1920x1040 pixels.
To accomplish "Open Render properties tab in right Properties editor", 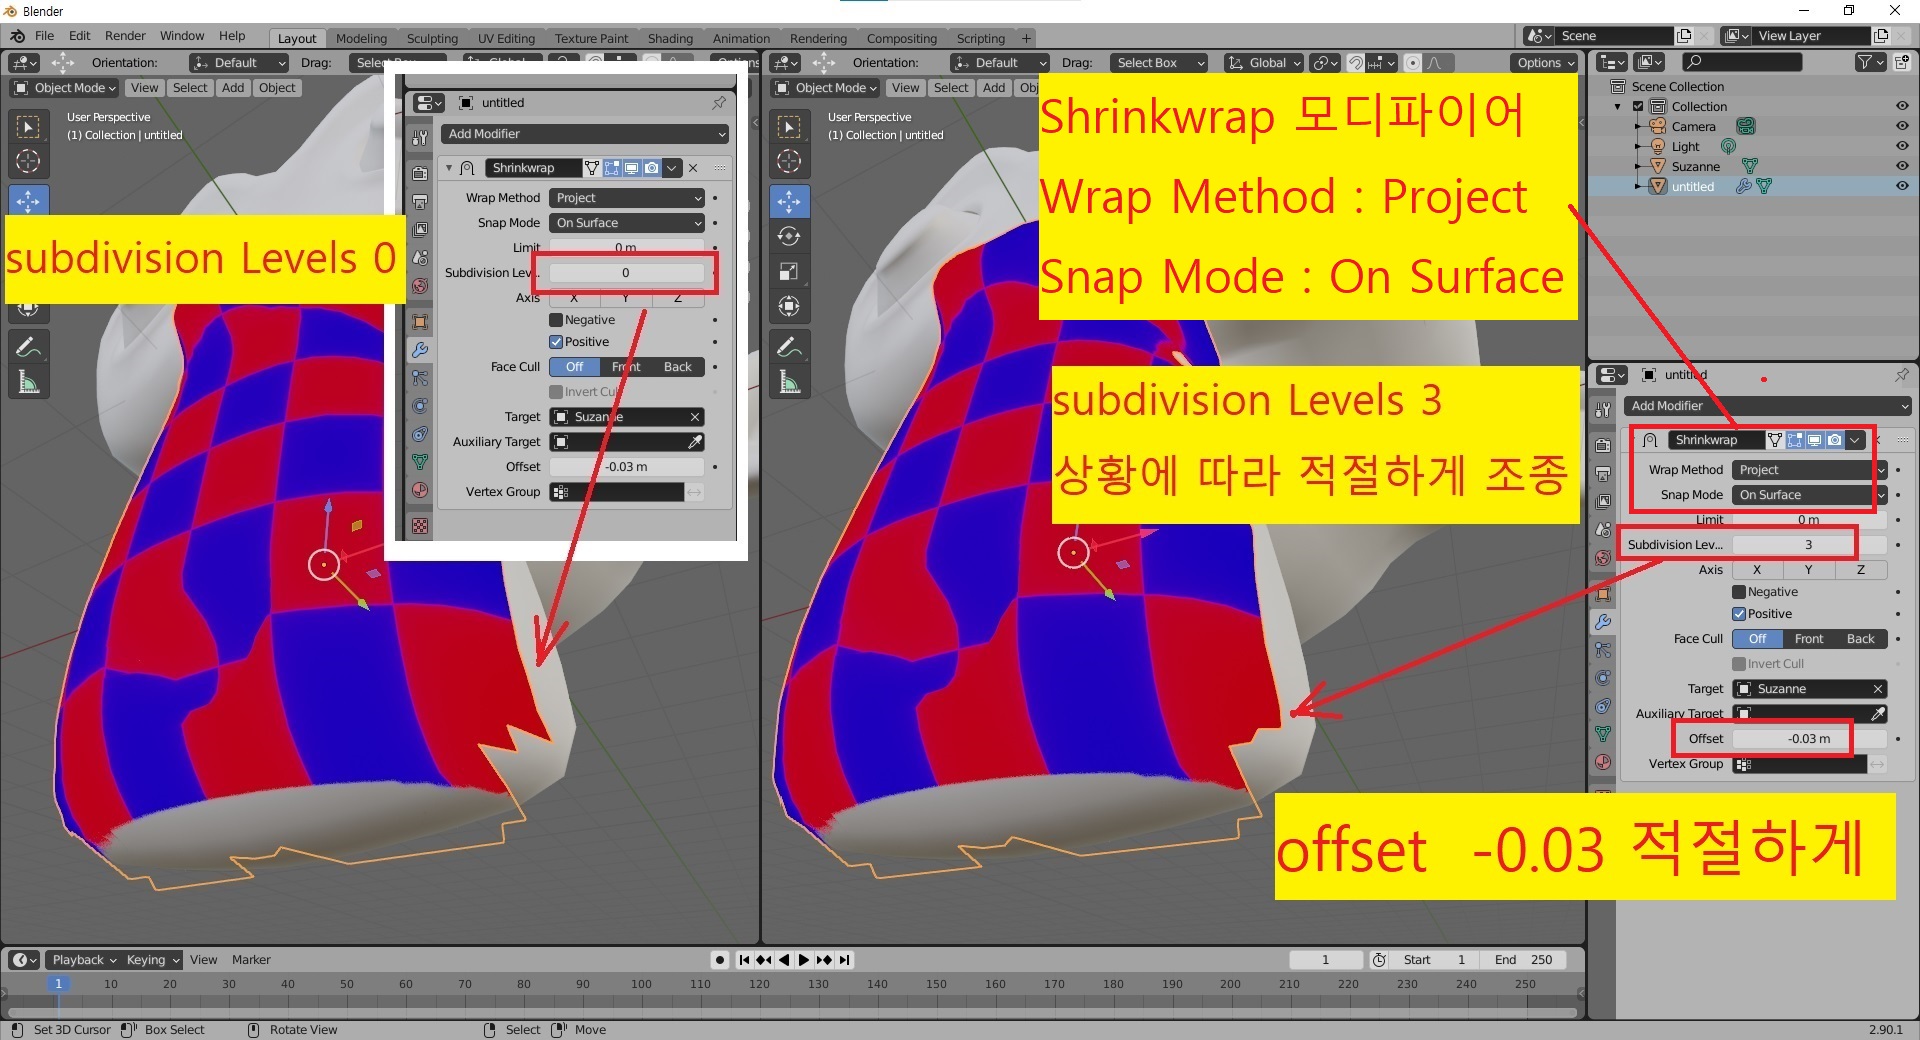I will [1603, 446].
